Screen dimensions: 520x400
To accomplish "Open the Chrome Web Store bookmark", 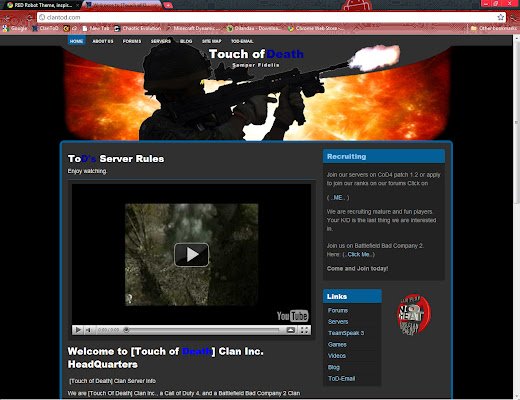I will point(316,28).
